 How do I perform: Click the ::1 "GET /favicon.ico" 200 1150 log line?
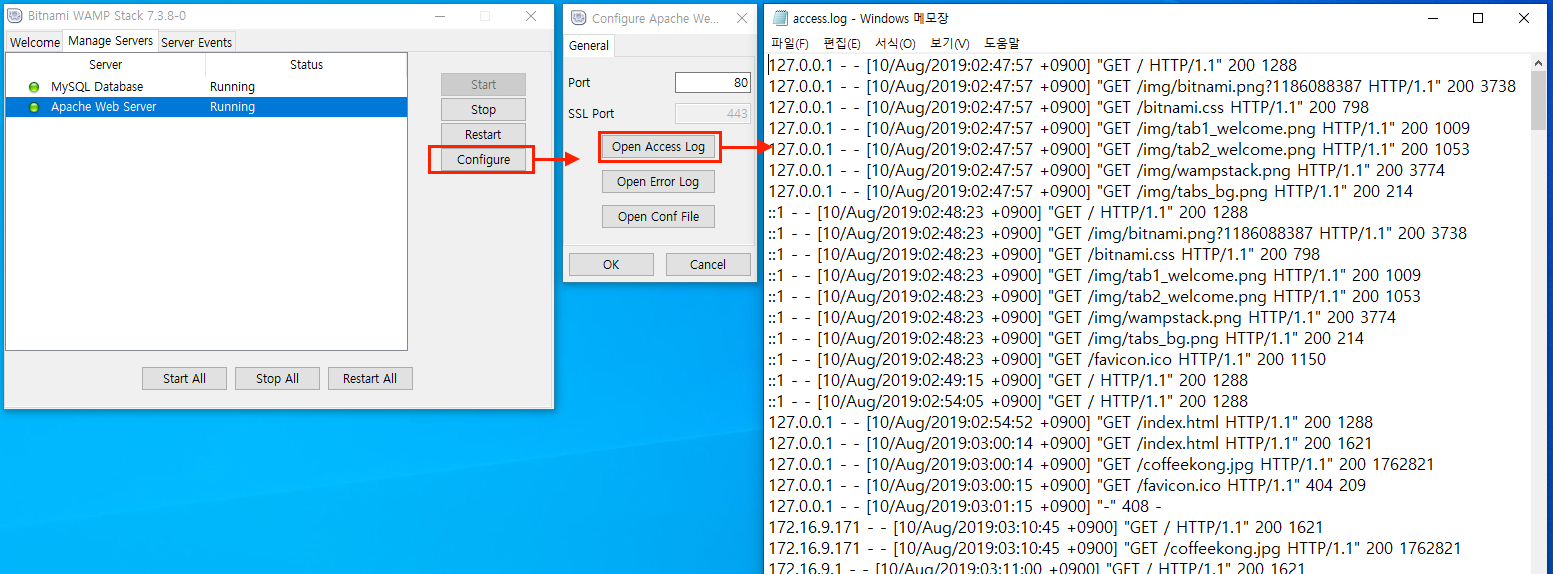pyautogui.click(x=1047, y=359)
